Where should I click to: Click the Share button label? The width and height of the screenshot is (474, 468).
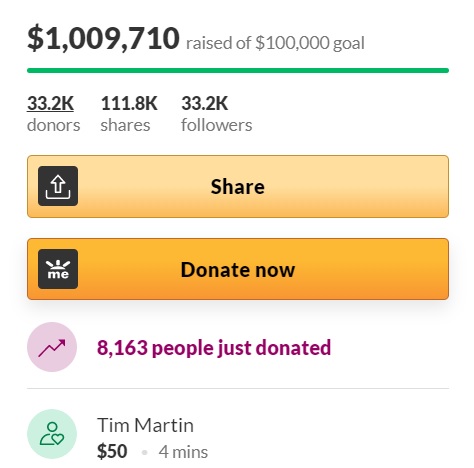238,186
